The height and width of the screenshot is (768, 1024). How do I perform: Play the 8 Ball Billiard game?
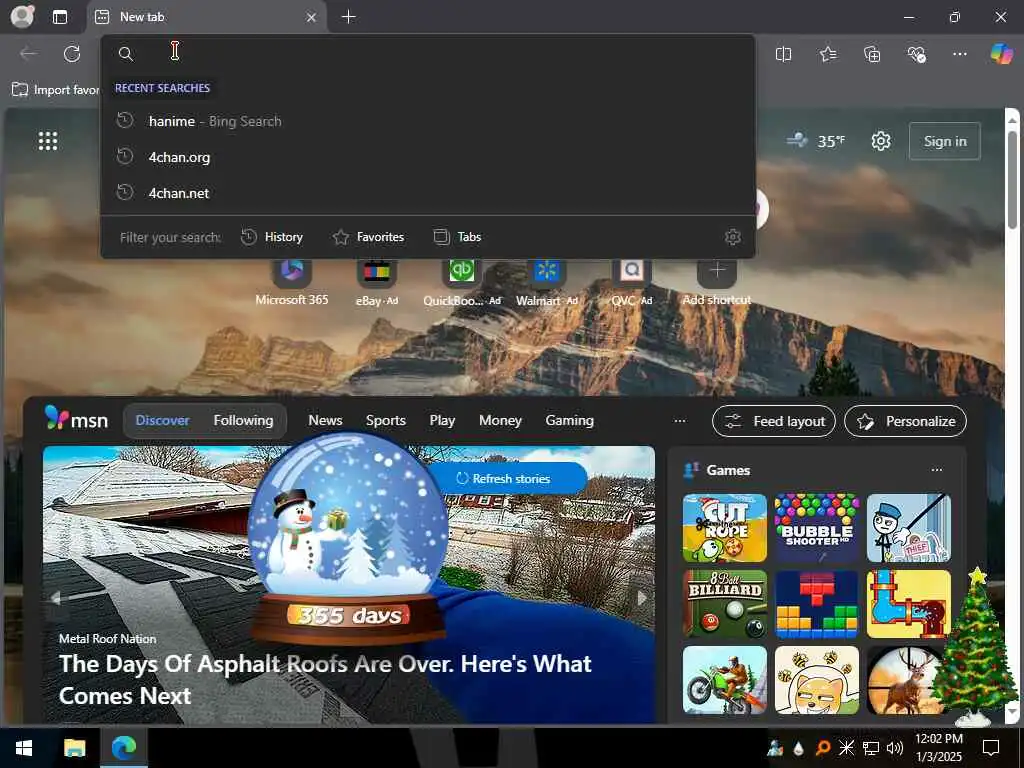tap(725, 604)
